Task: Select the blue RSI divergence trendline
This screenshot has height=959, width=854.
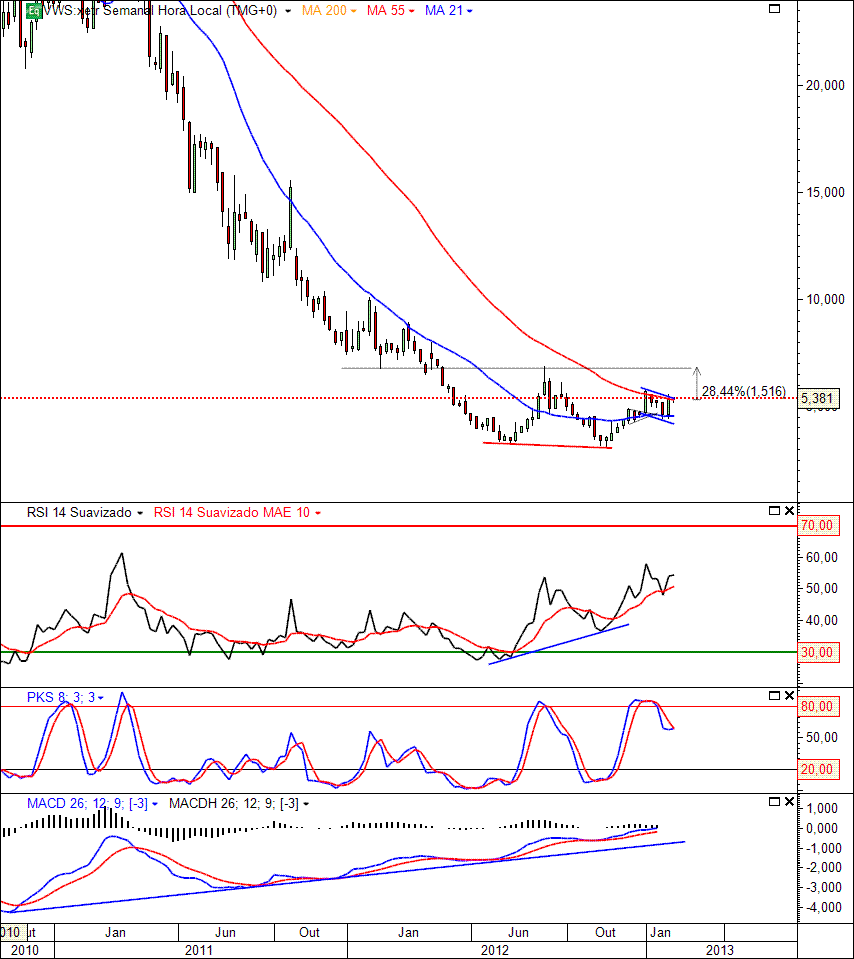Action: click(559, 644)
